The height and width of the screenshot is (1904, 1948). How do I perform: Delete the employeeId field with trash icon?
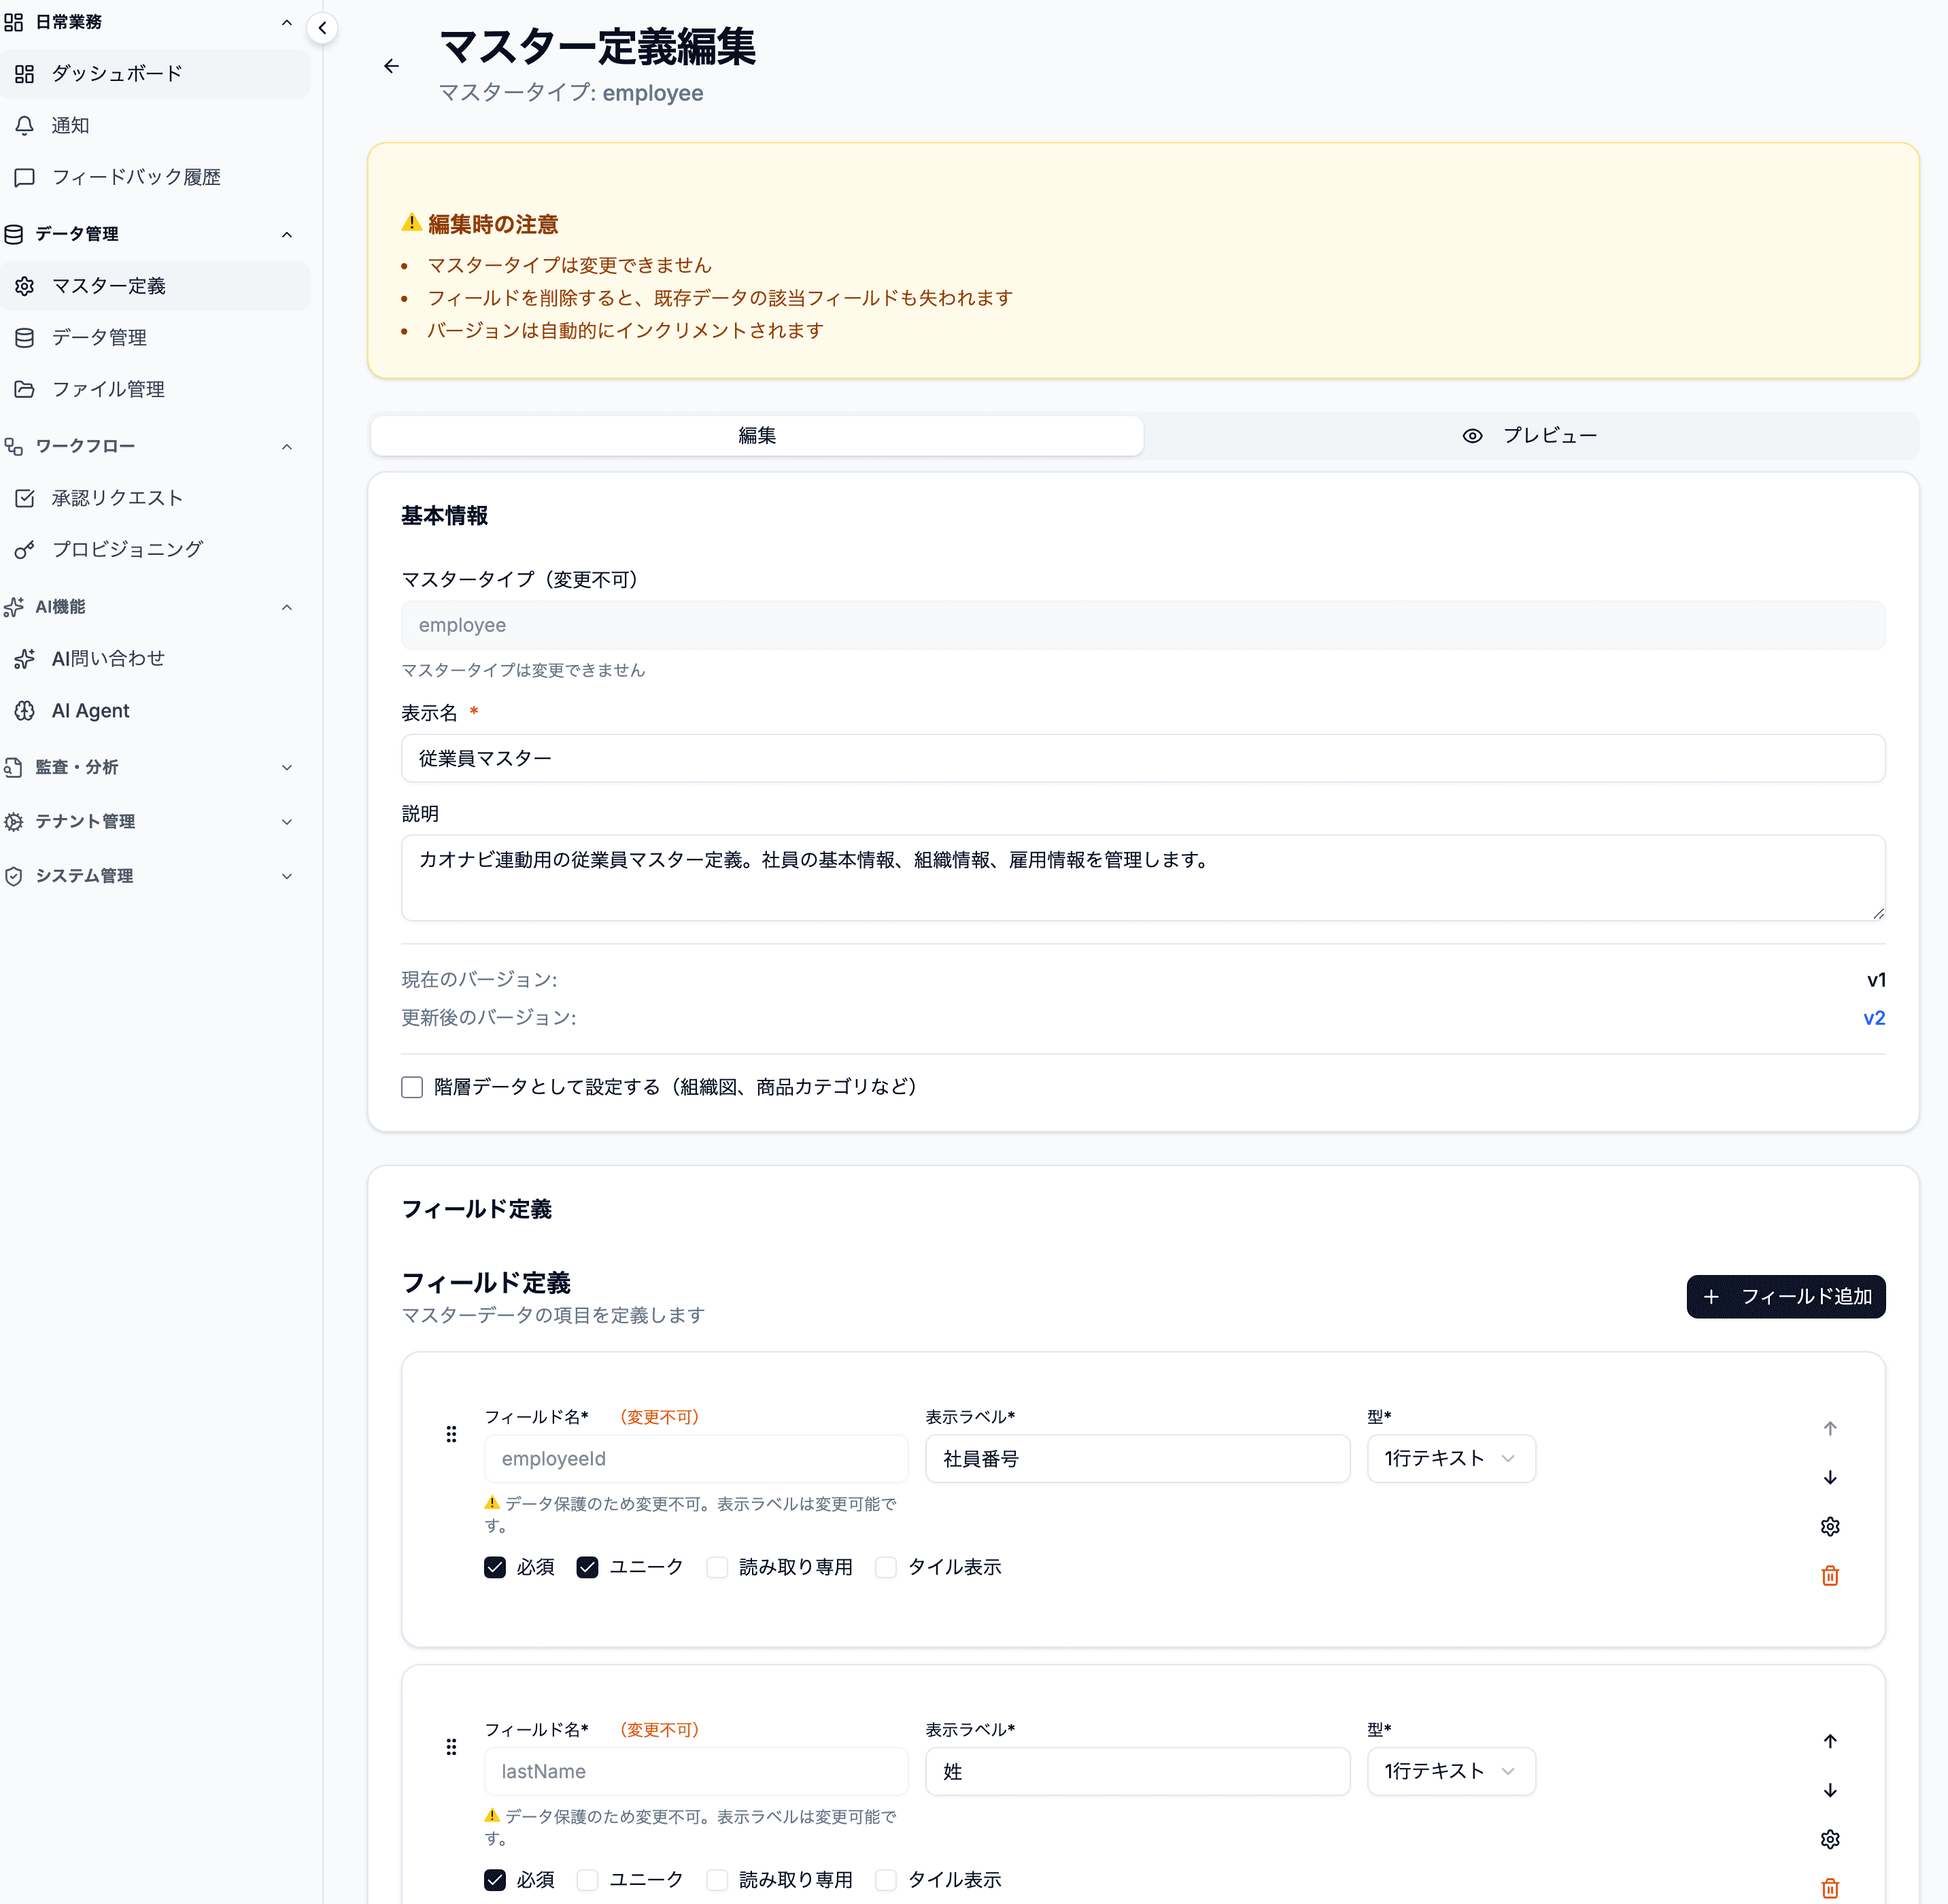click(1829, 1575)
